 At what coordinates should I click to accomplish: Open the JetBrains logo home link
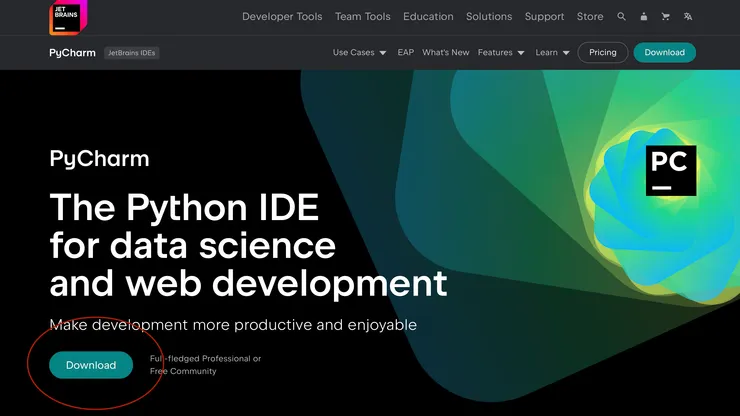pos(68,17)
